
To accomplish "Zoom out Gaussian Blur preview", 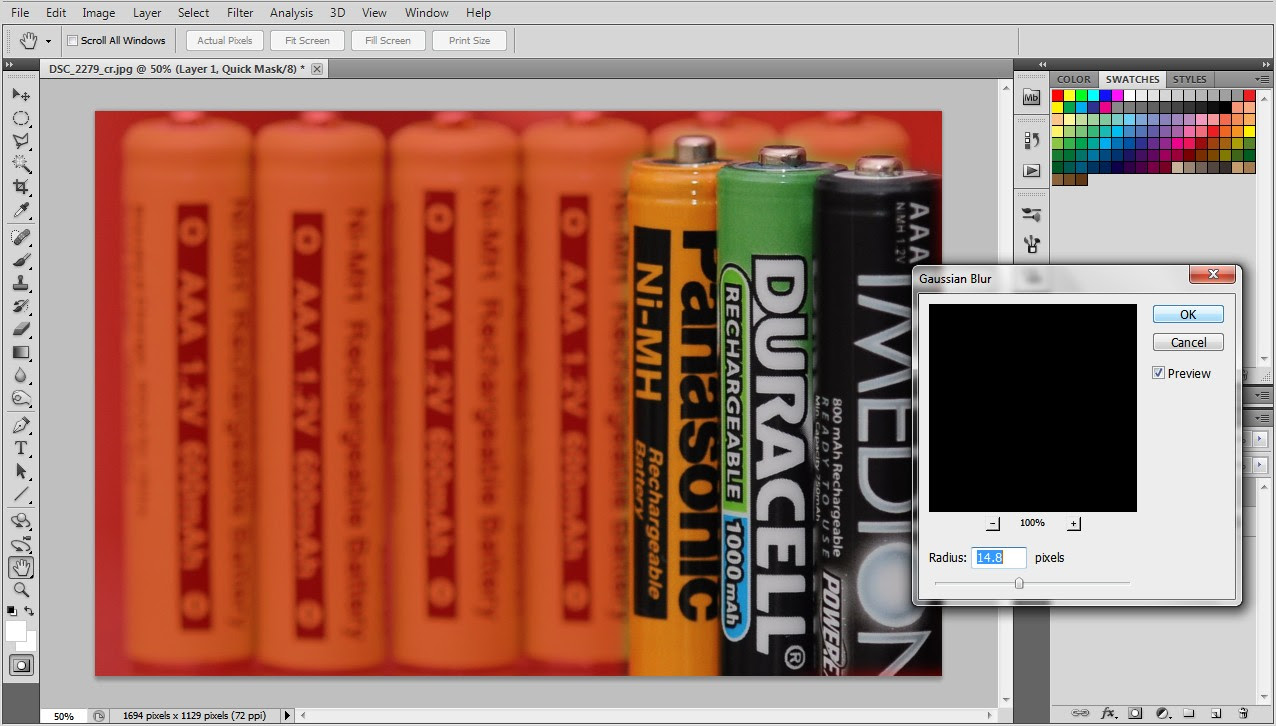I will 993,523.
